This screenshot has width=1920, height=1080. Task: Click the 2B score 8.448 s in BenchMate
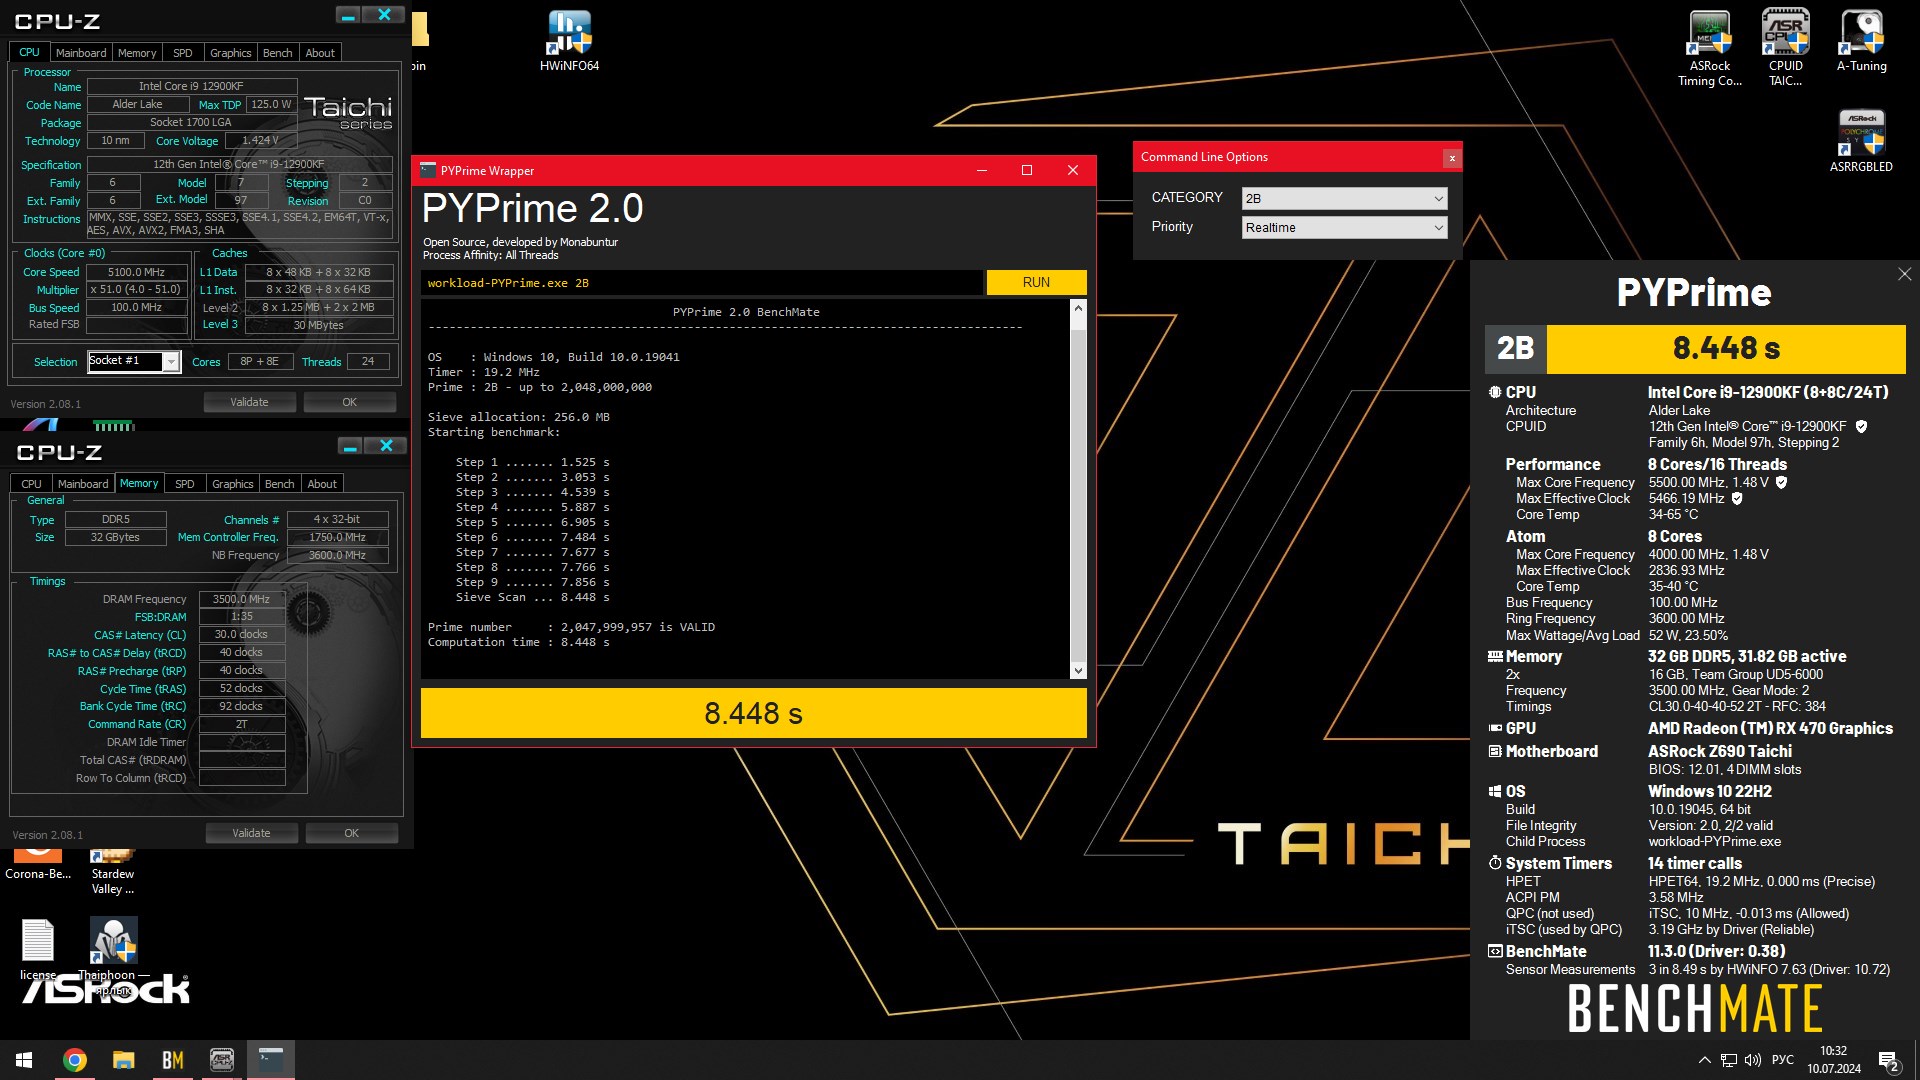[x=1726, y=348]
